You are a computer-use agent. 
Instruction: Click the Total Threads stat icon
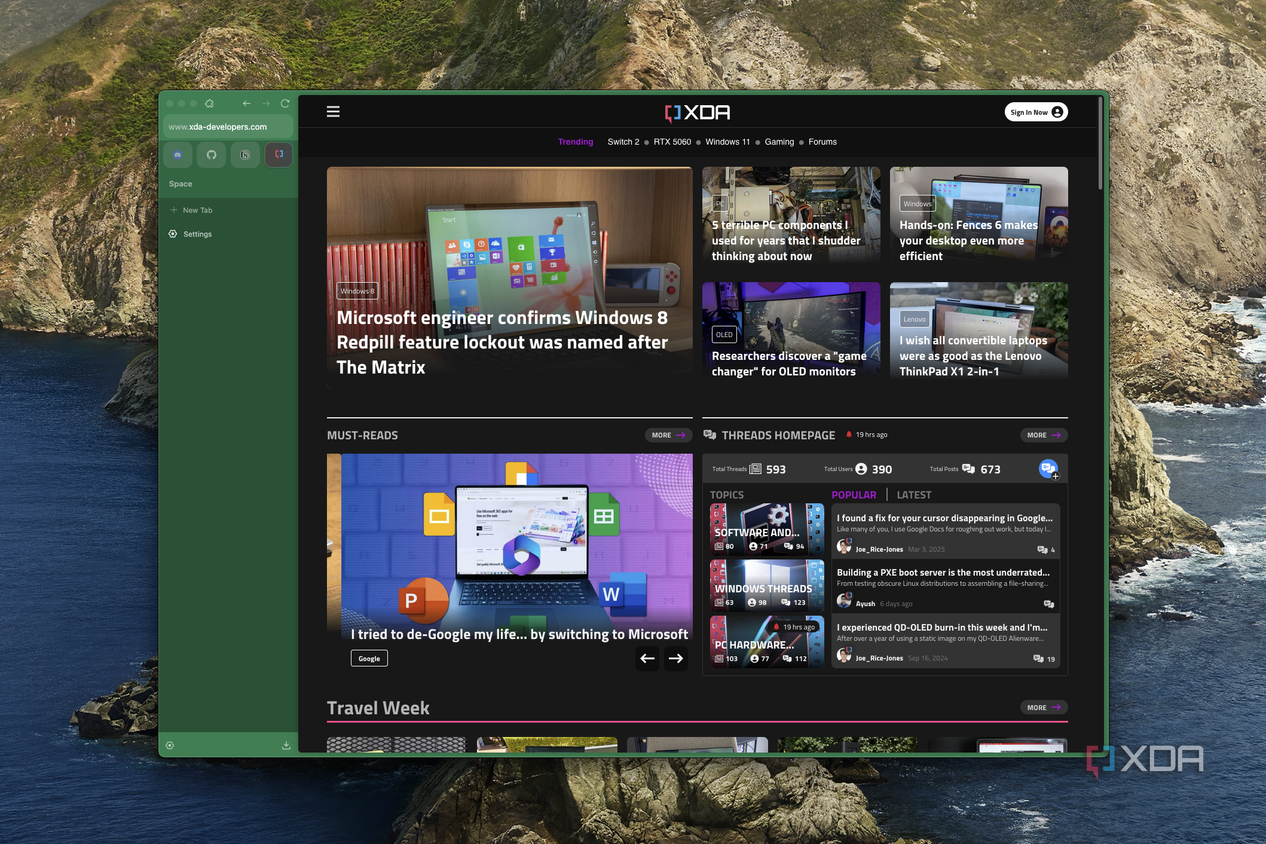[x=755, y=469]
